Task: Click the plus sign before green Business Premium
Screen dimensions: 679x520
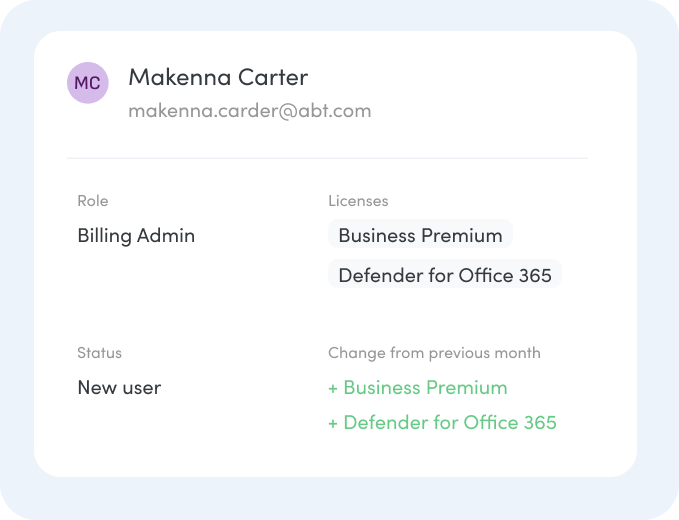Action: pyautogui.click(x=333, y=388)
